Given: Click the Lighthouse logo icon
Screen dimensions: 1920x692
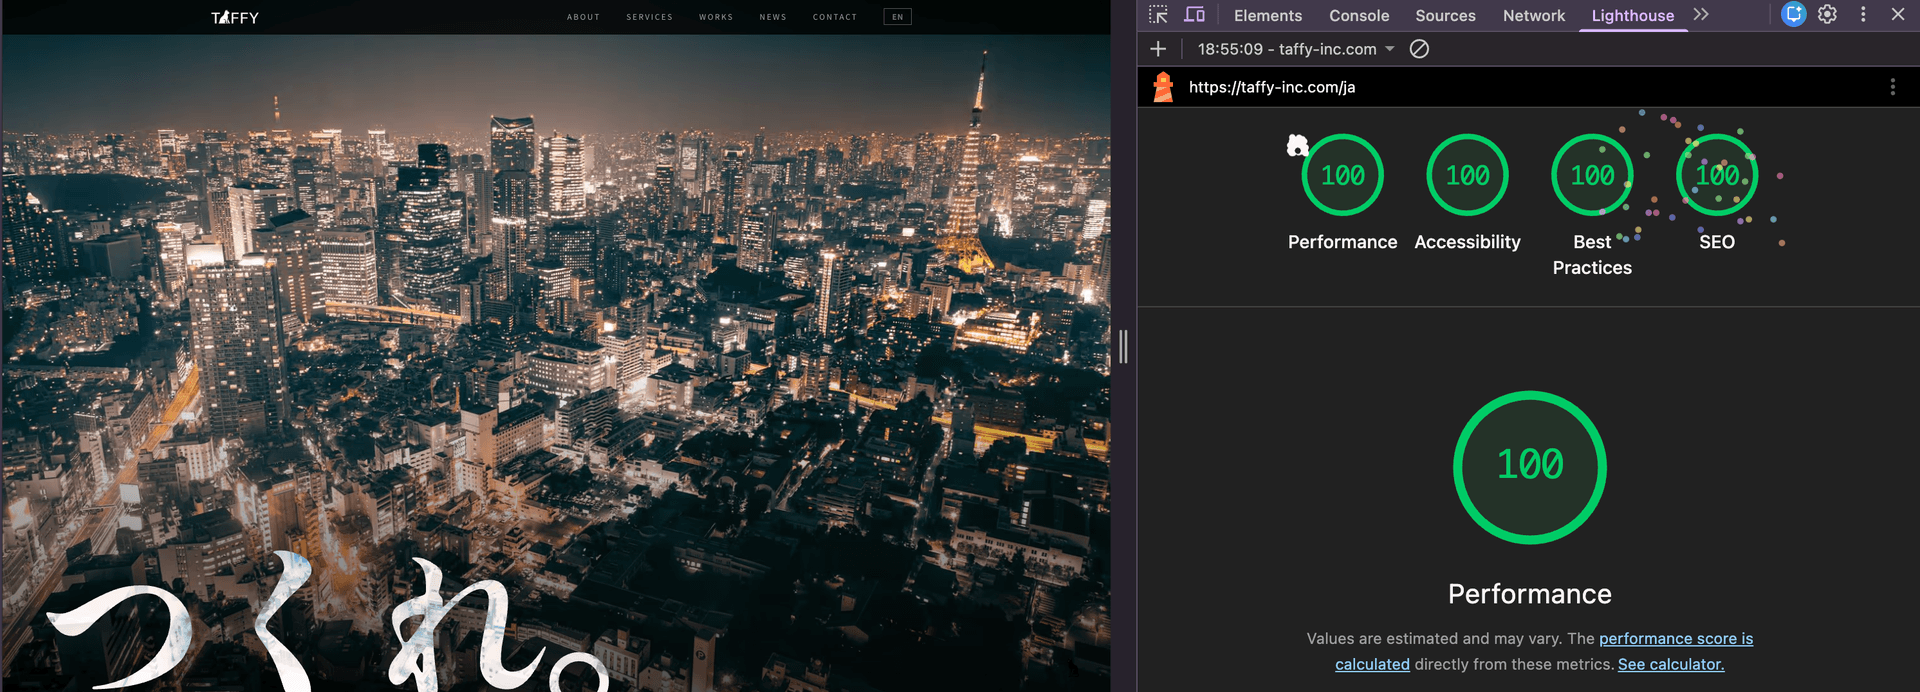Looking at the screenshot, I should pos(1163,87).
